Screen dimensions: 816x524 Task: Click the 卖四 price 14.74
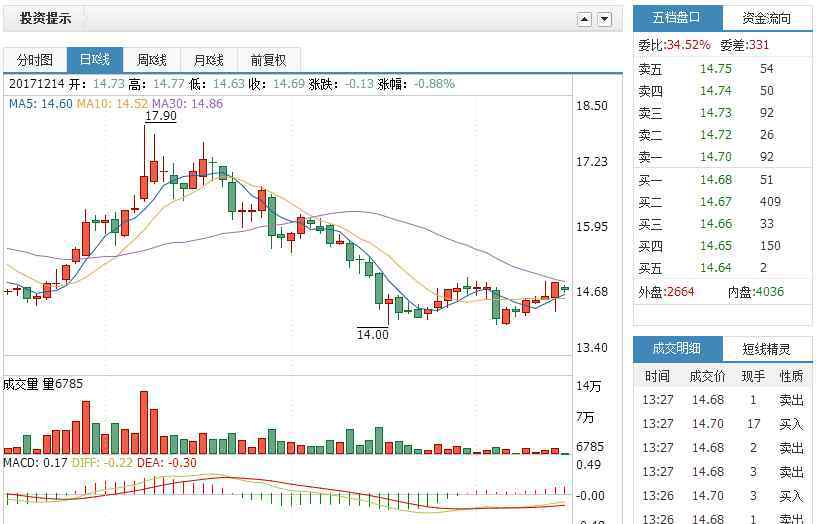click(x=716, y=91)
